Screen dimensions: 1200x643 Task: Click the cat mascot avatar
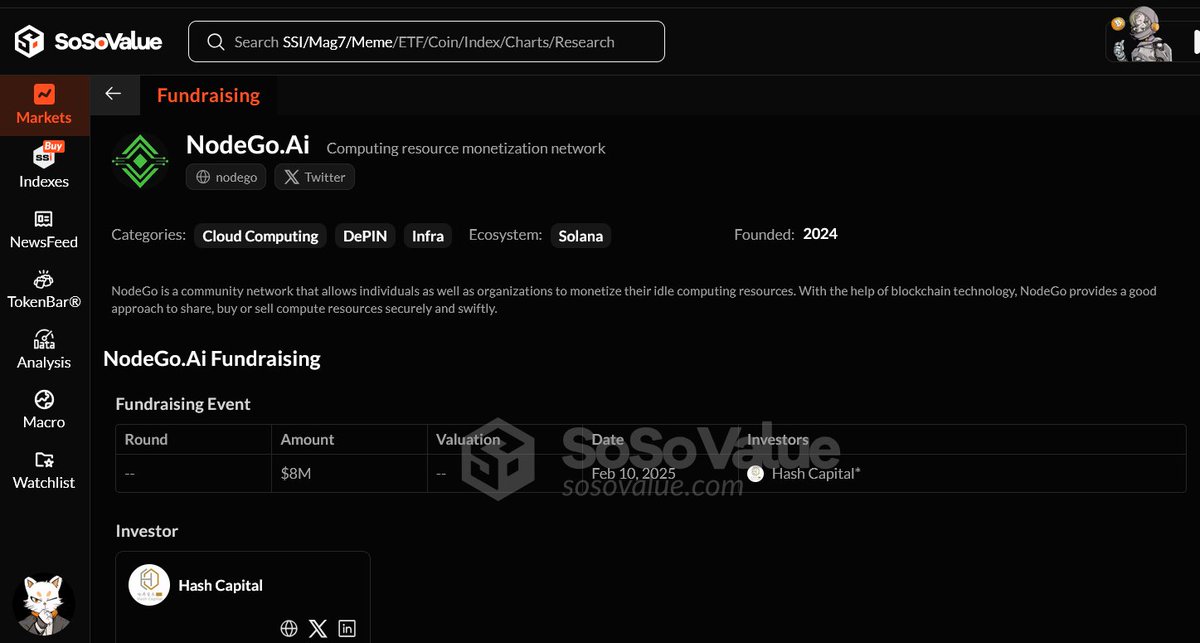click(x=44, y=605)
